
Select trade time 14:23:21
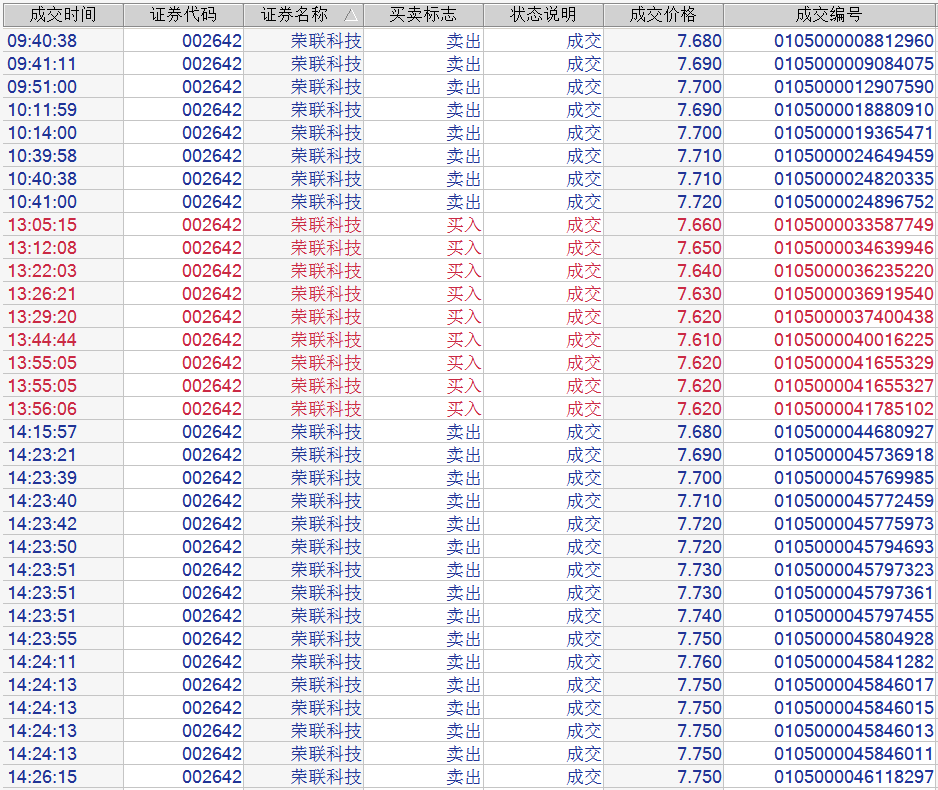coord(42,455)
